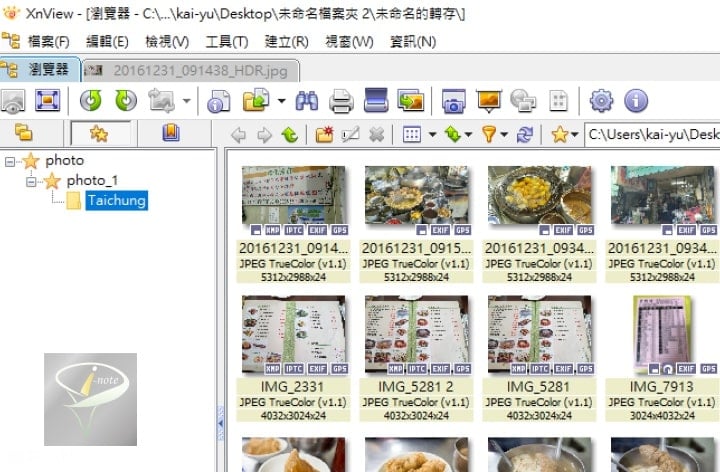Screen dimensions: 720x472
Task: Open the 檔案(F) menu
Action: pos(48,42)
